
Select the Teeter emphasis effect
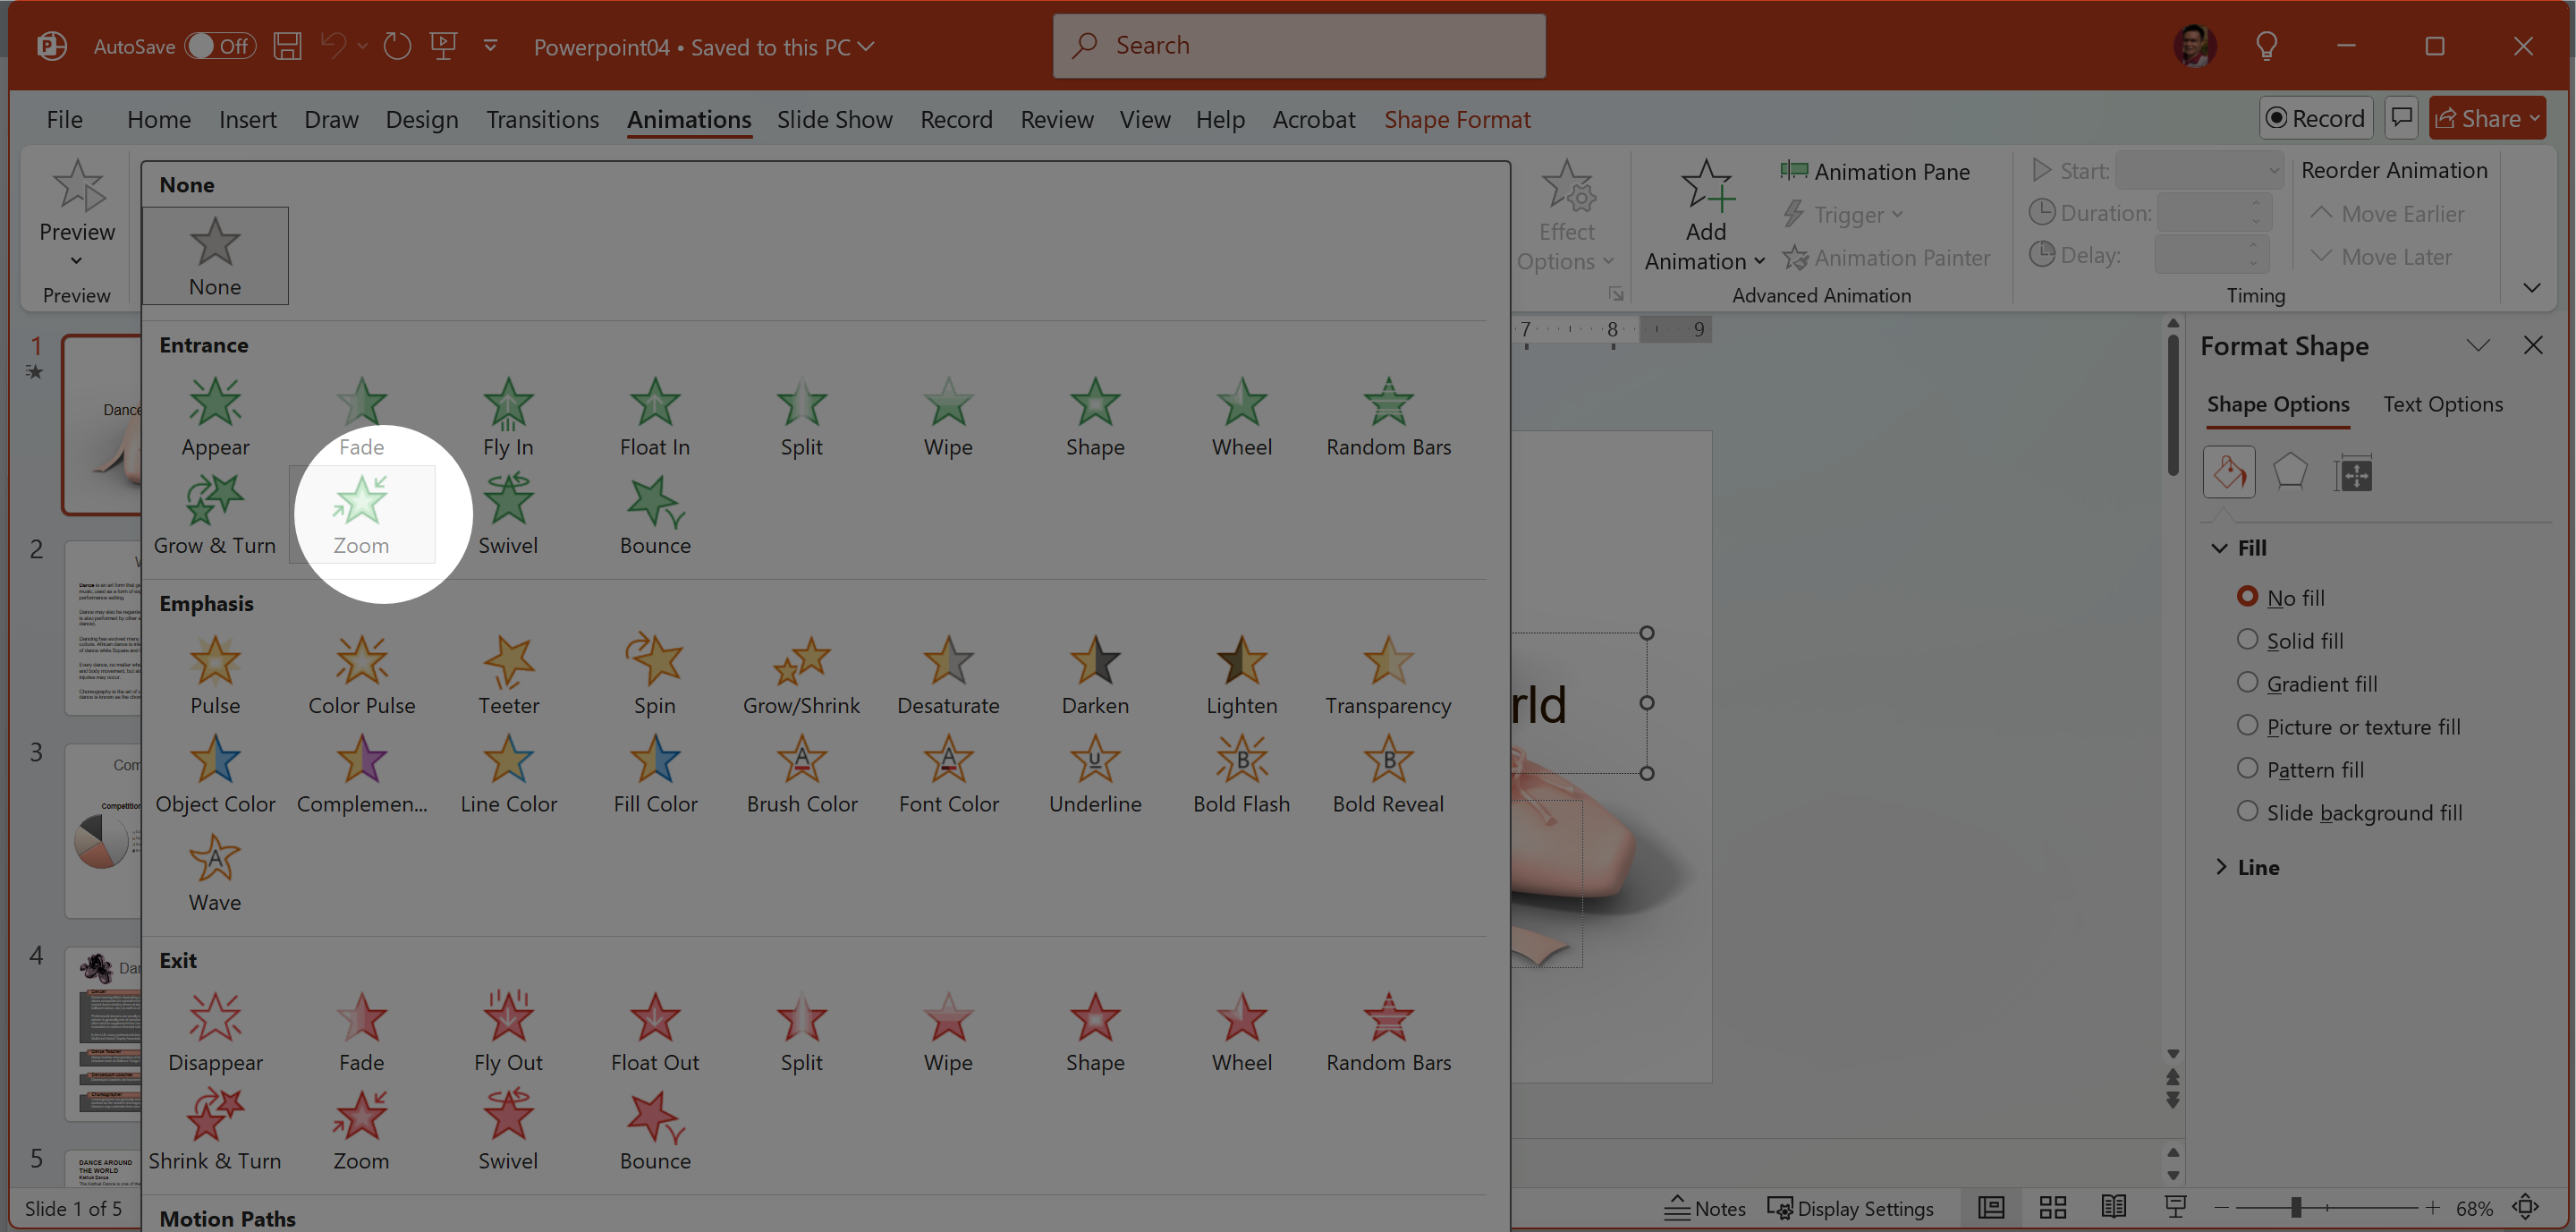click(508, 674)
